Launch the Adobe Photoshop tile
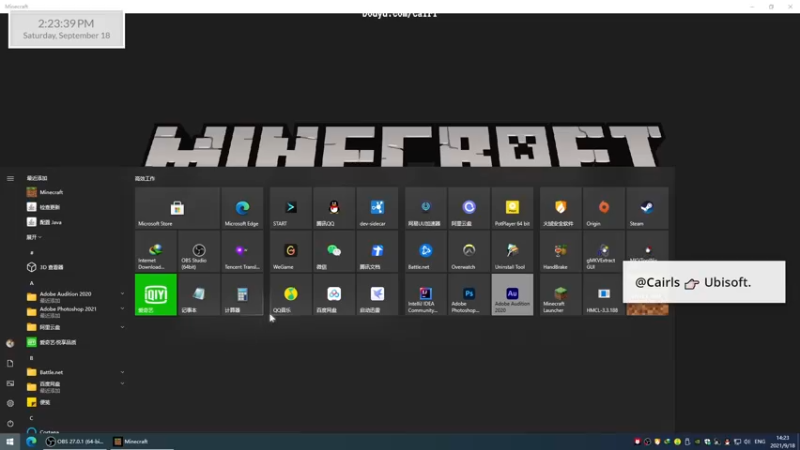 click(x=469, y=294)
